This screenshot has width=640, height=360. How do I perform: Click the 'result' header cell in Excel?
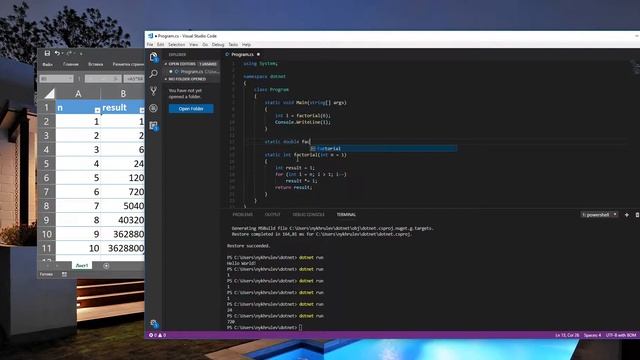[122, 107]
